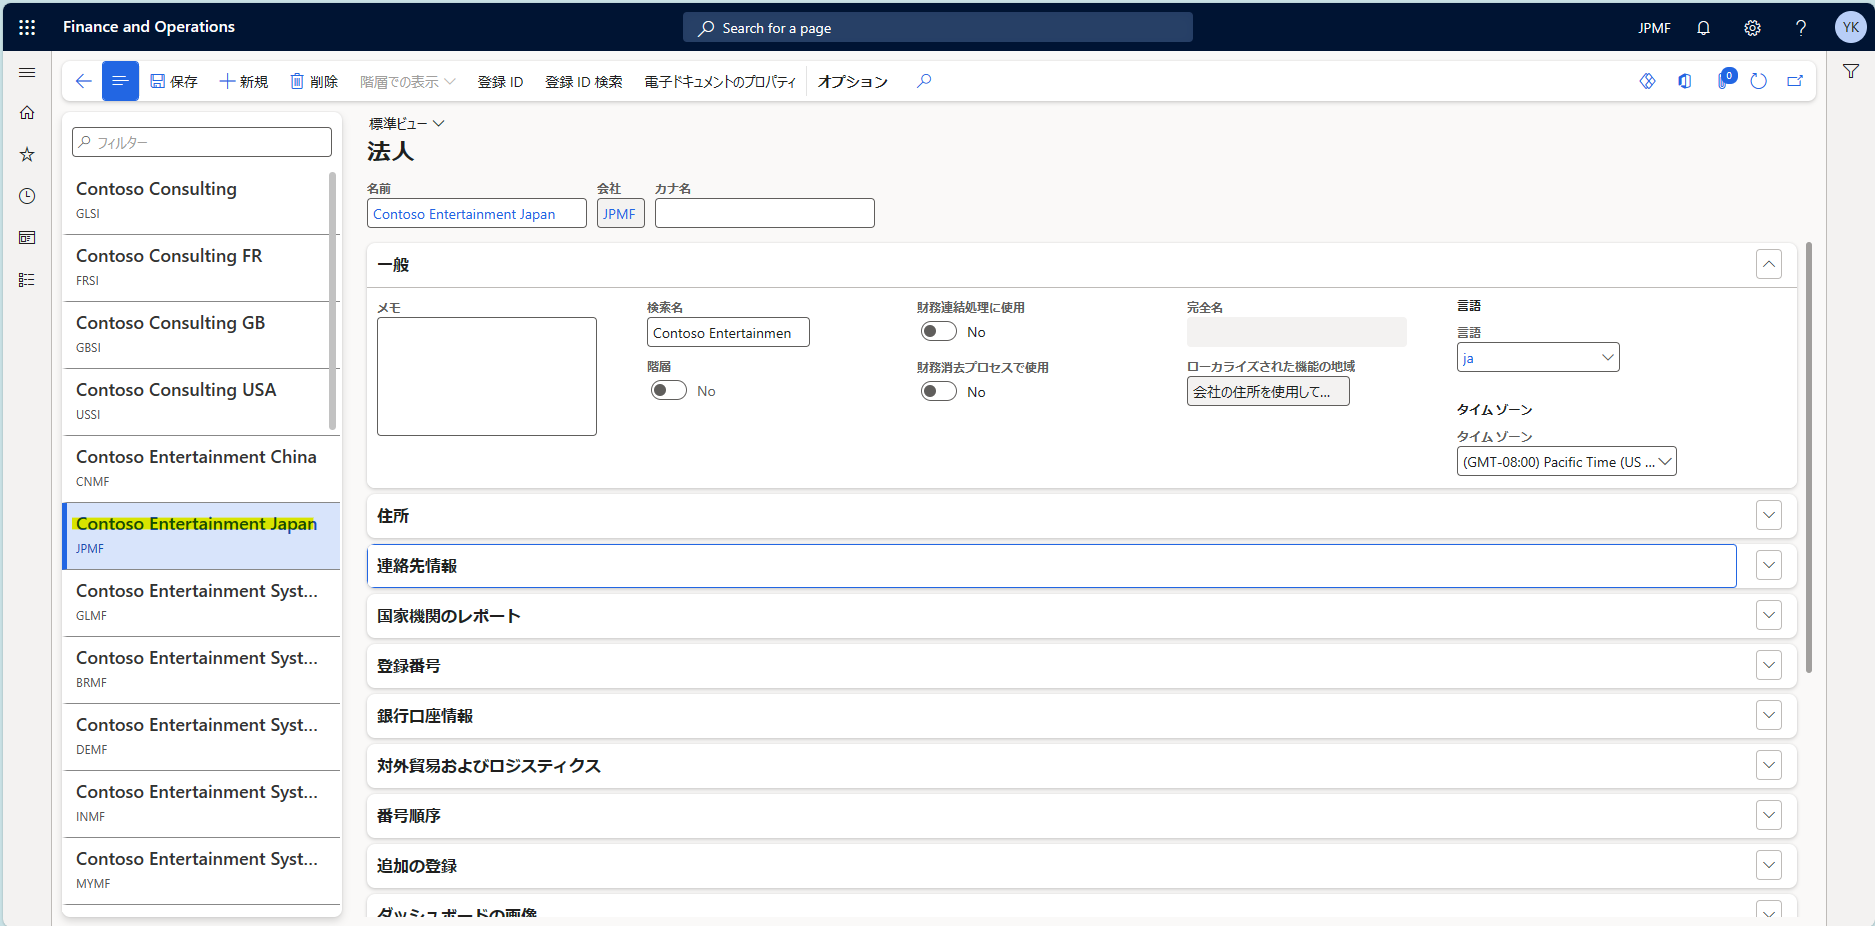Screen dimensions: 1875x926
Task: Click the JPMF company indicator in header
Action: pos(1654,28)
